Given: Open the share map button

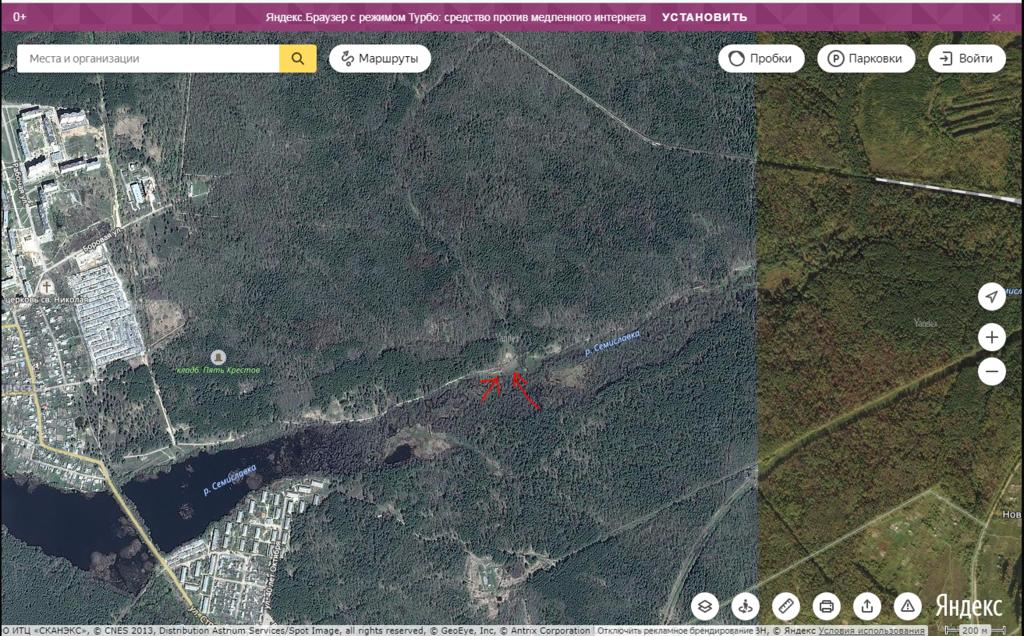Looking at the screenshot, I should click(x=867, y=606).
